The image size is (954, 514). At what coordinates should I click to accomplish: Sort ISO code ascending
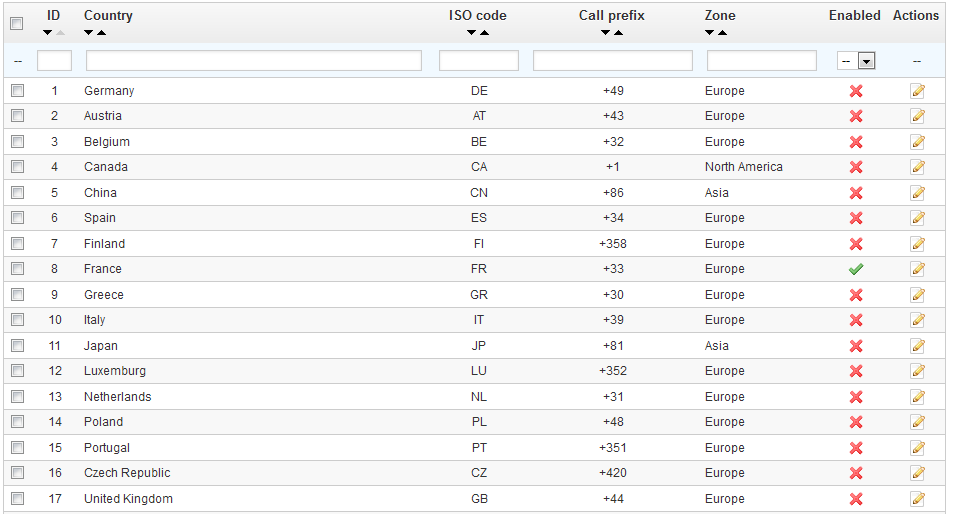coord(484,33)
